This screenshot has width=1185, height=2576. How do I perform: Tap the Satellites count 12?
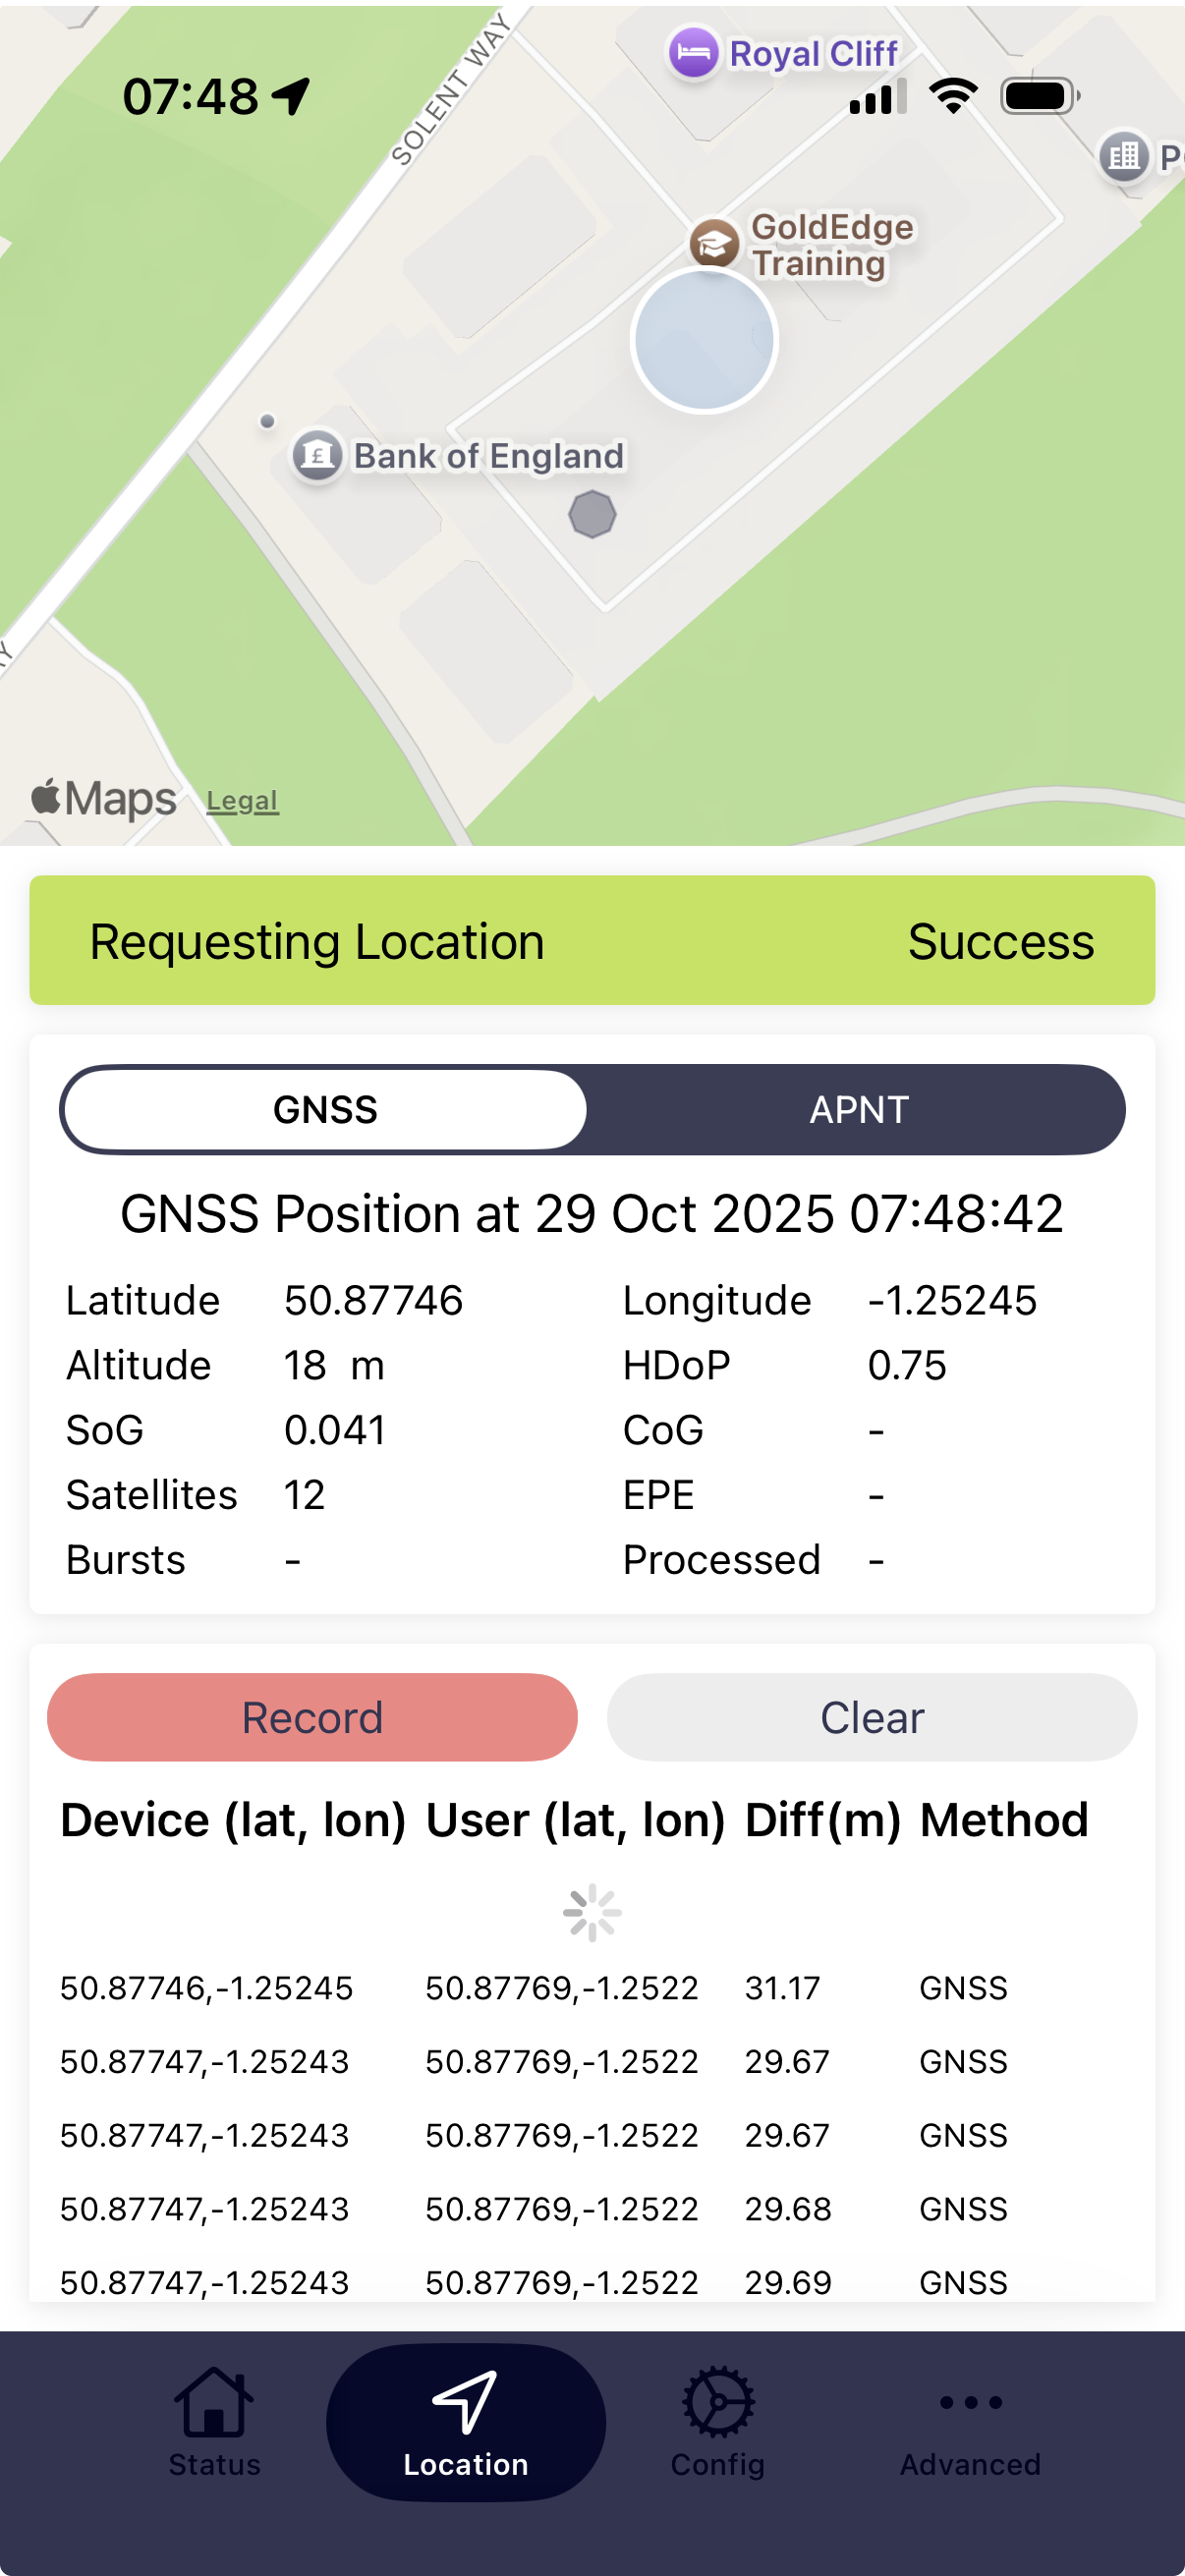(304, 1495)
